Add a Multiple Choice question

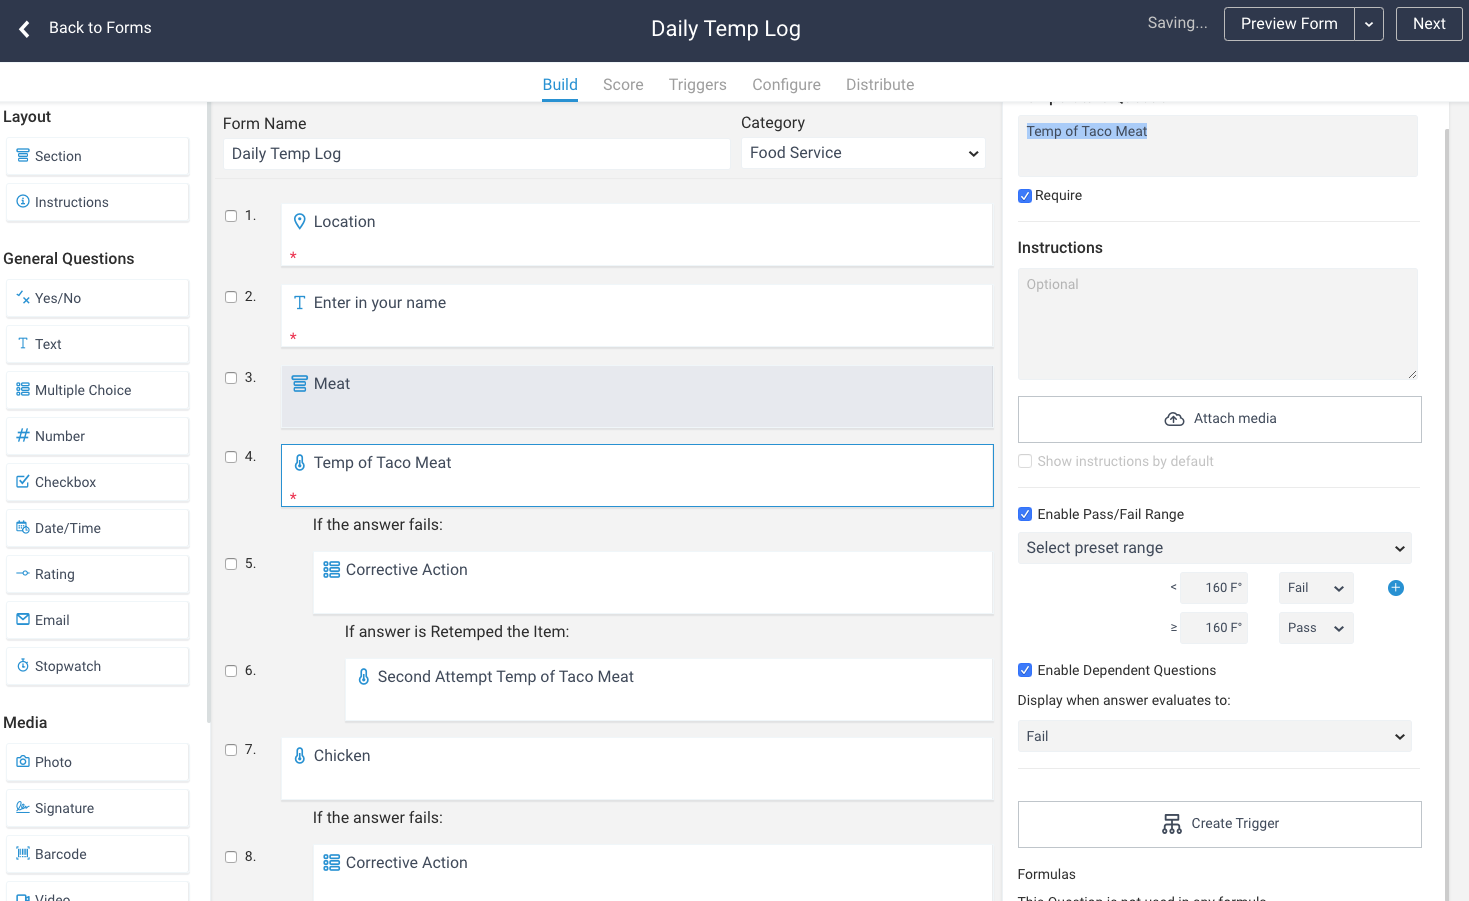click(97, 390)
